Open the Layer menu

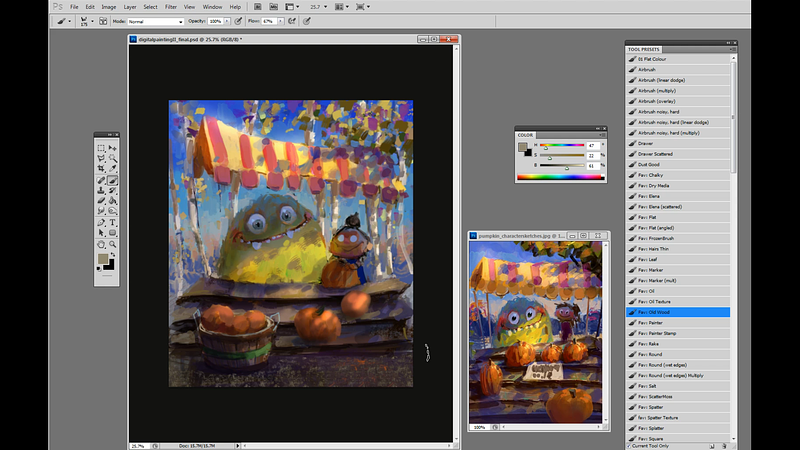coord(129,6)
